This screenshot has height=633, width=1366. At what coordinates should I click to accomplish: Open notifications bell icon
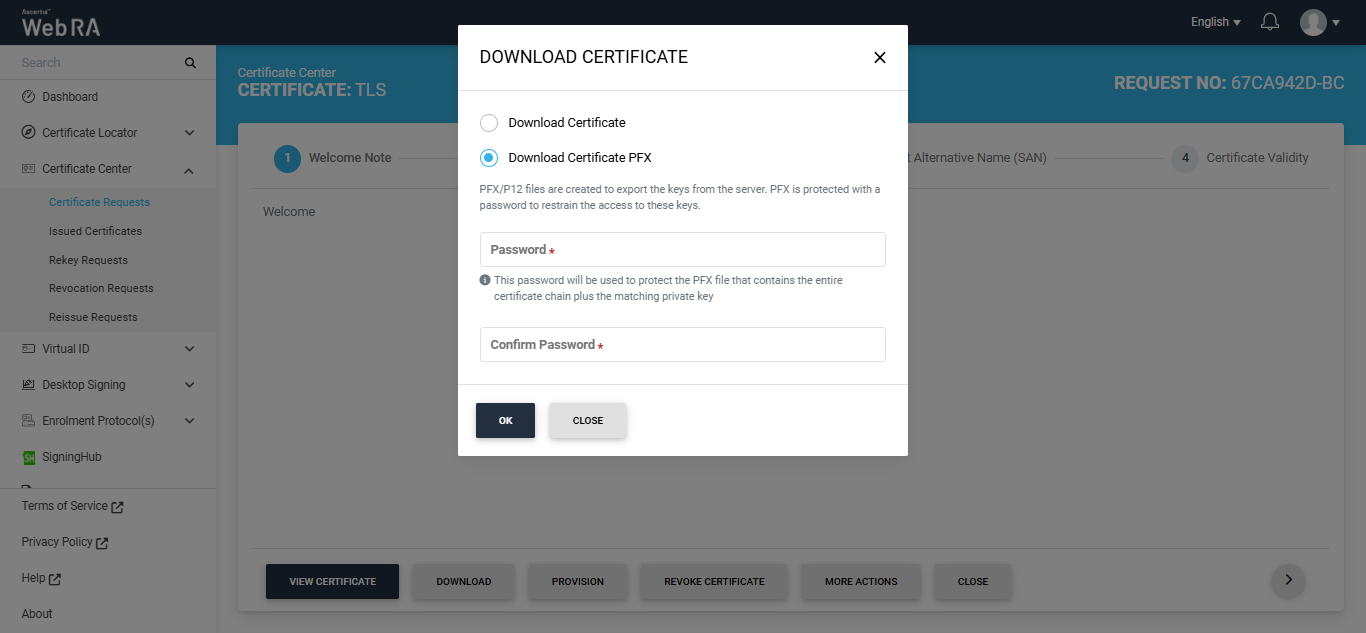coord(1270,22)
